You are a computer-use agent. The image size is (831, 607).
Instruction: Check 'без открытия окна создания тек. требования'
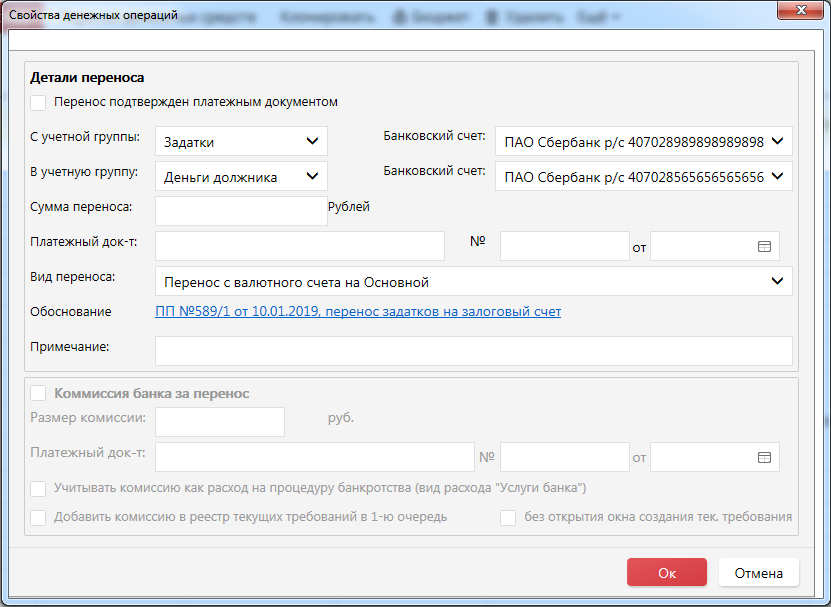(508, 518)
